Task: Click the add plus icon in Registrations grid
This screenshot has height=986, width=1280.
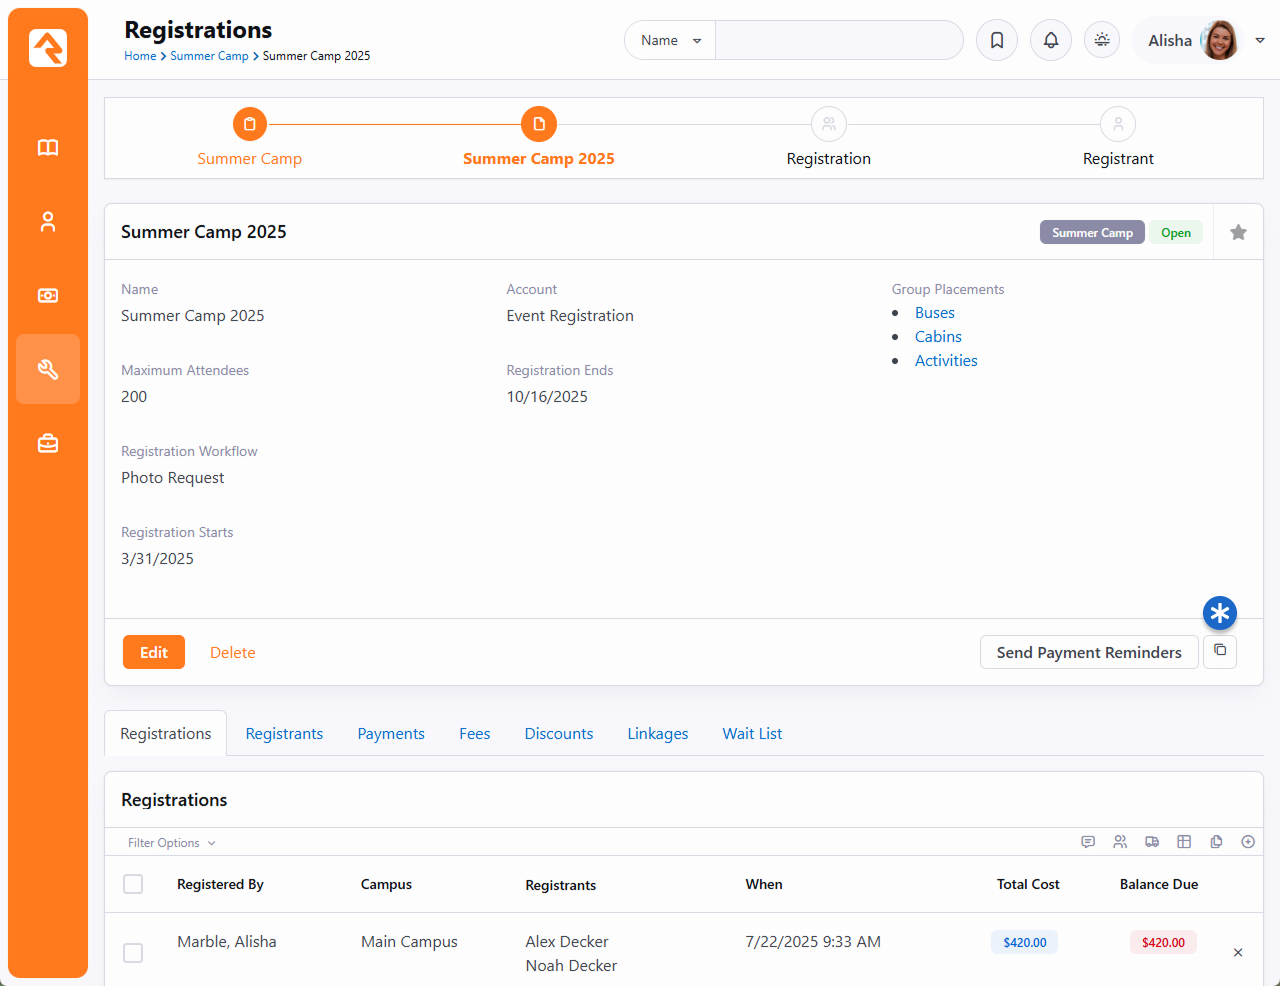Action: pyautogui.click(x=1248, y=842)
